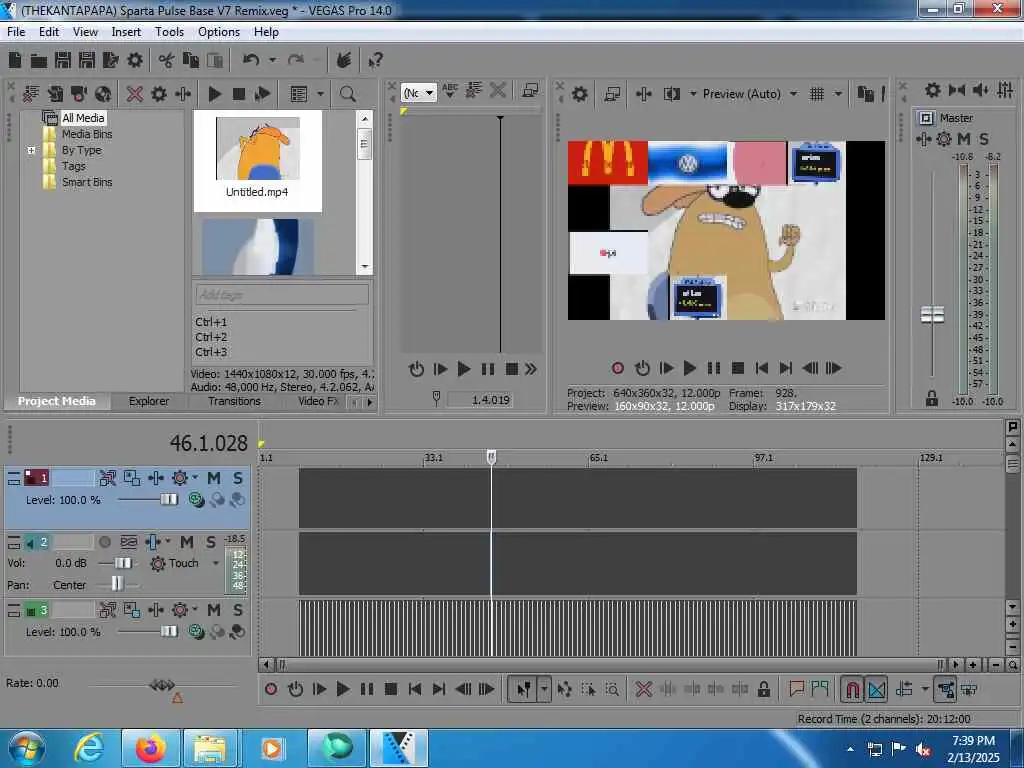Switch to the Transitions tab

(234, 401)
